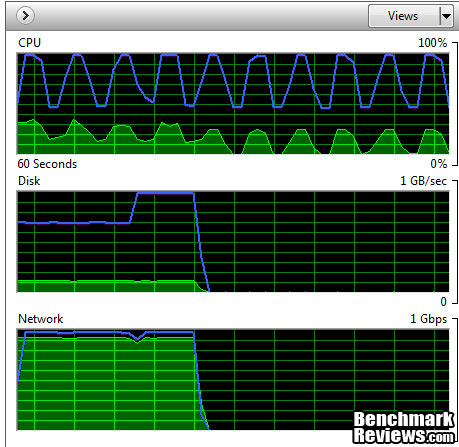Click the Network graph label
The image size is (459, 447).
tap(41, 319)
